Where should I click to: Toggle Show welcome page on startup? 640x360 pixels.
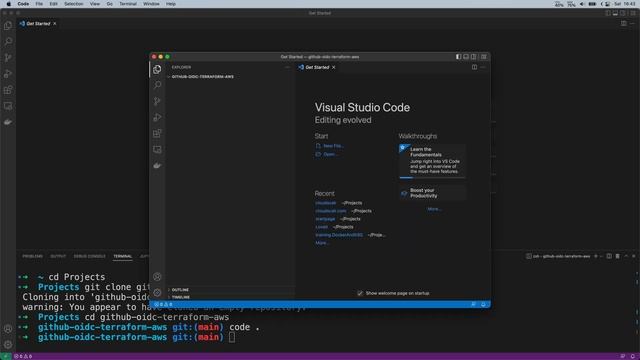pyautogui.click(x=360, y=293)
